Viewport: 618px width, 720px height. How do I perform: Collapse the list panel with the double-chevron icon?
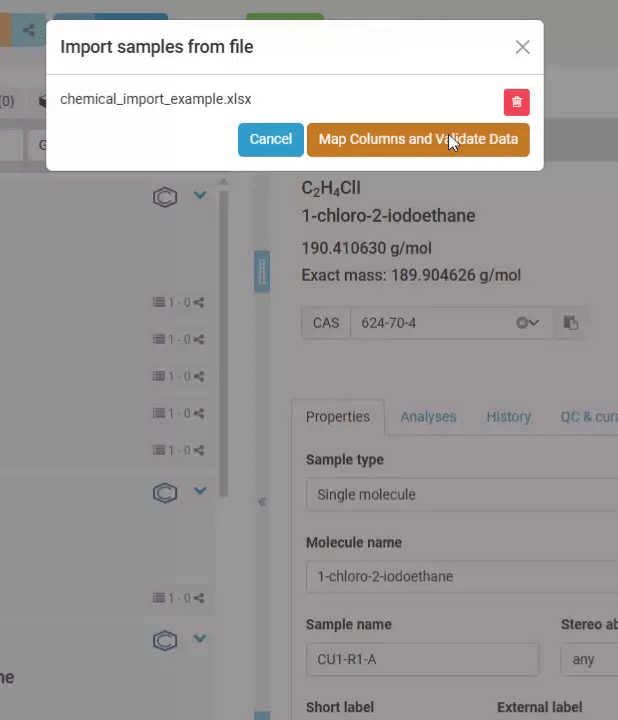(262, 502)
